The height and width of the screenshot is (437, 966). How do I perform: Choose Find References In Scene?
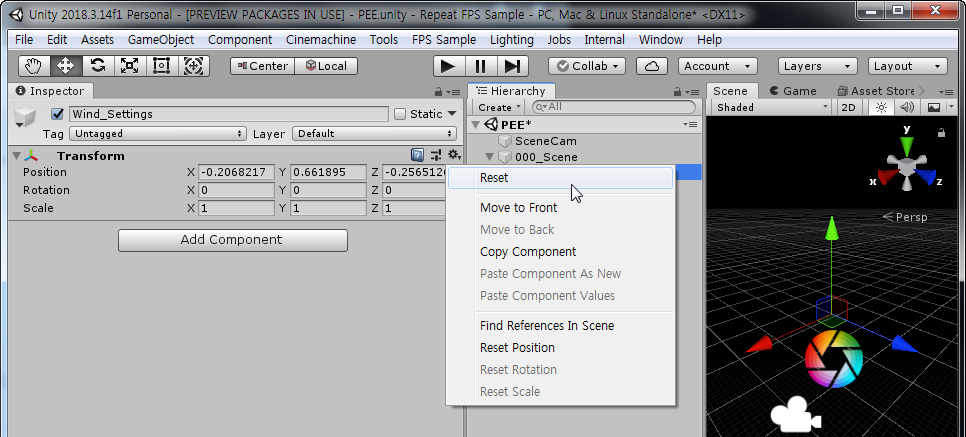click(x=560, y=325)
